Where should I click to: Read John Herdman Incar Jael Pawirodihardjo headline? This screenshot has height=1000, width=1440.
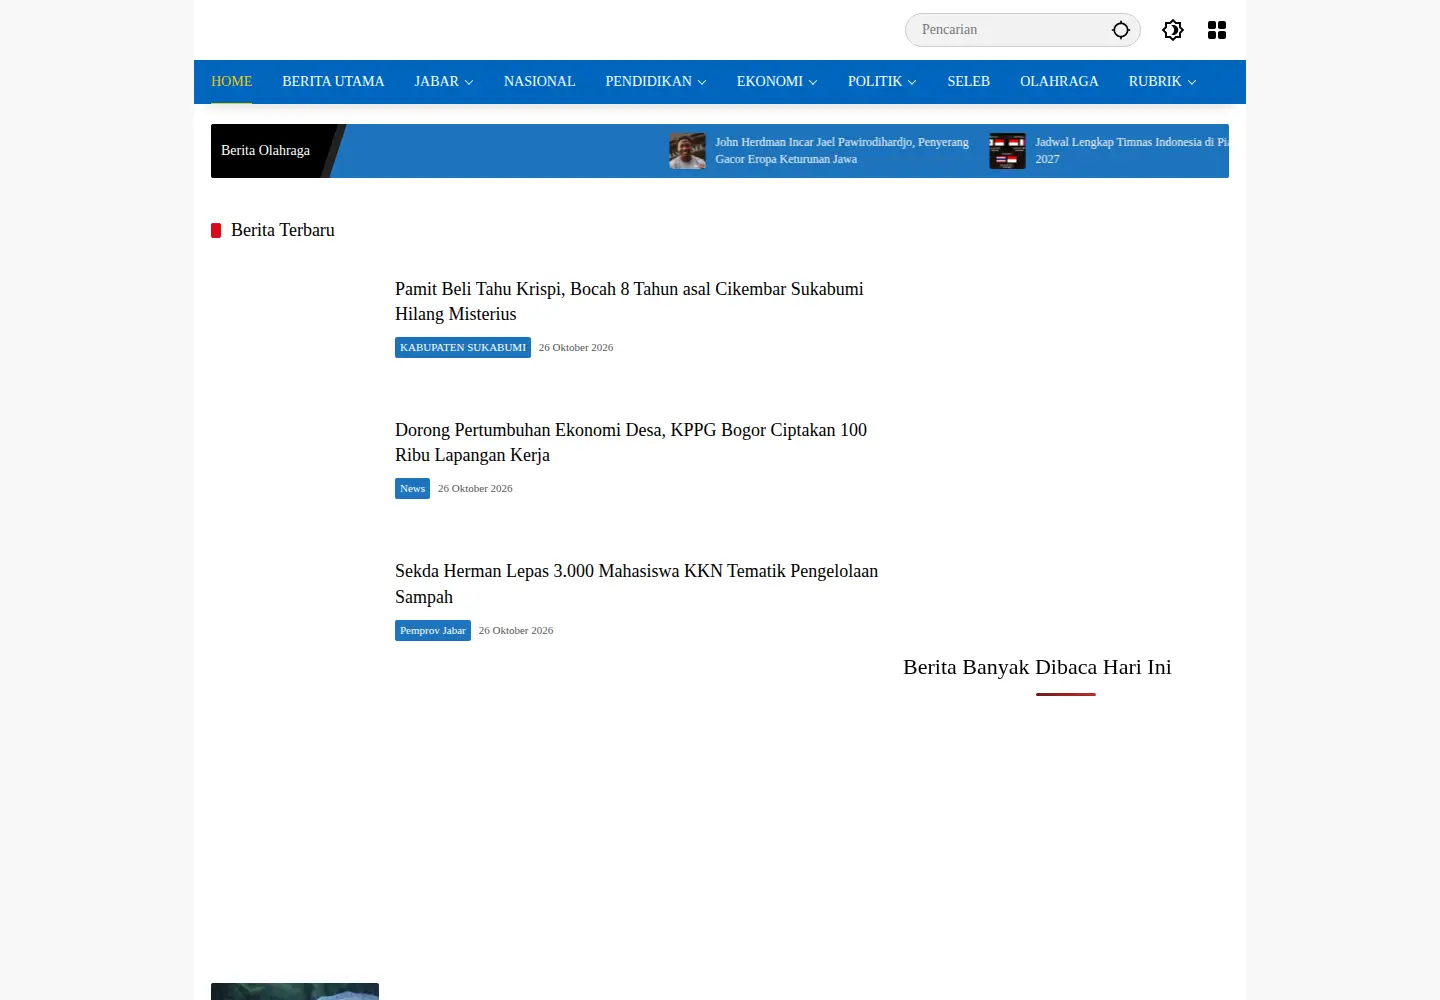point(842,151)
